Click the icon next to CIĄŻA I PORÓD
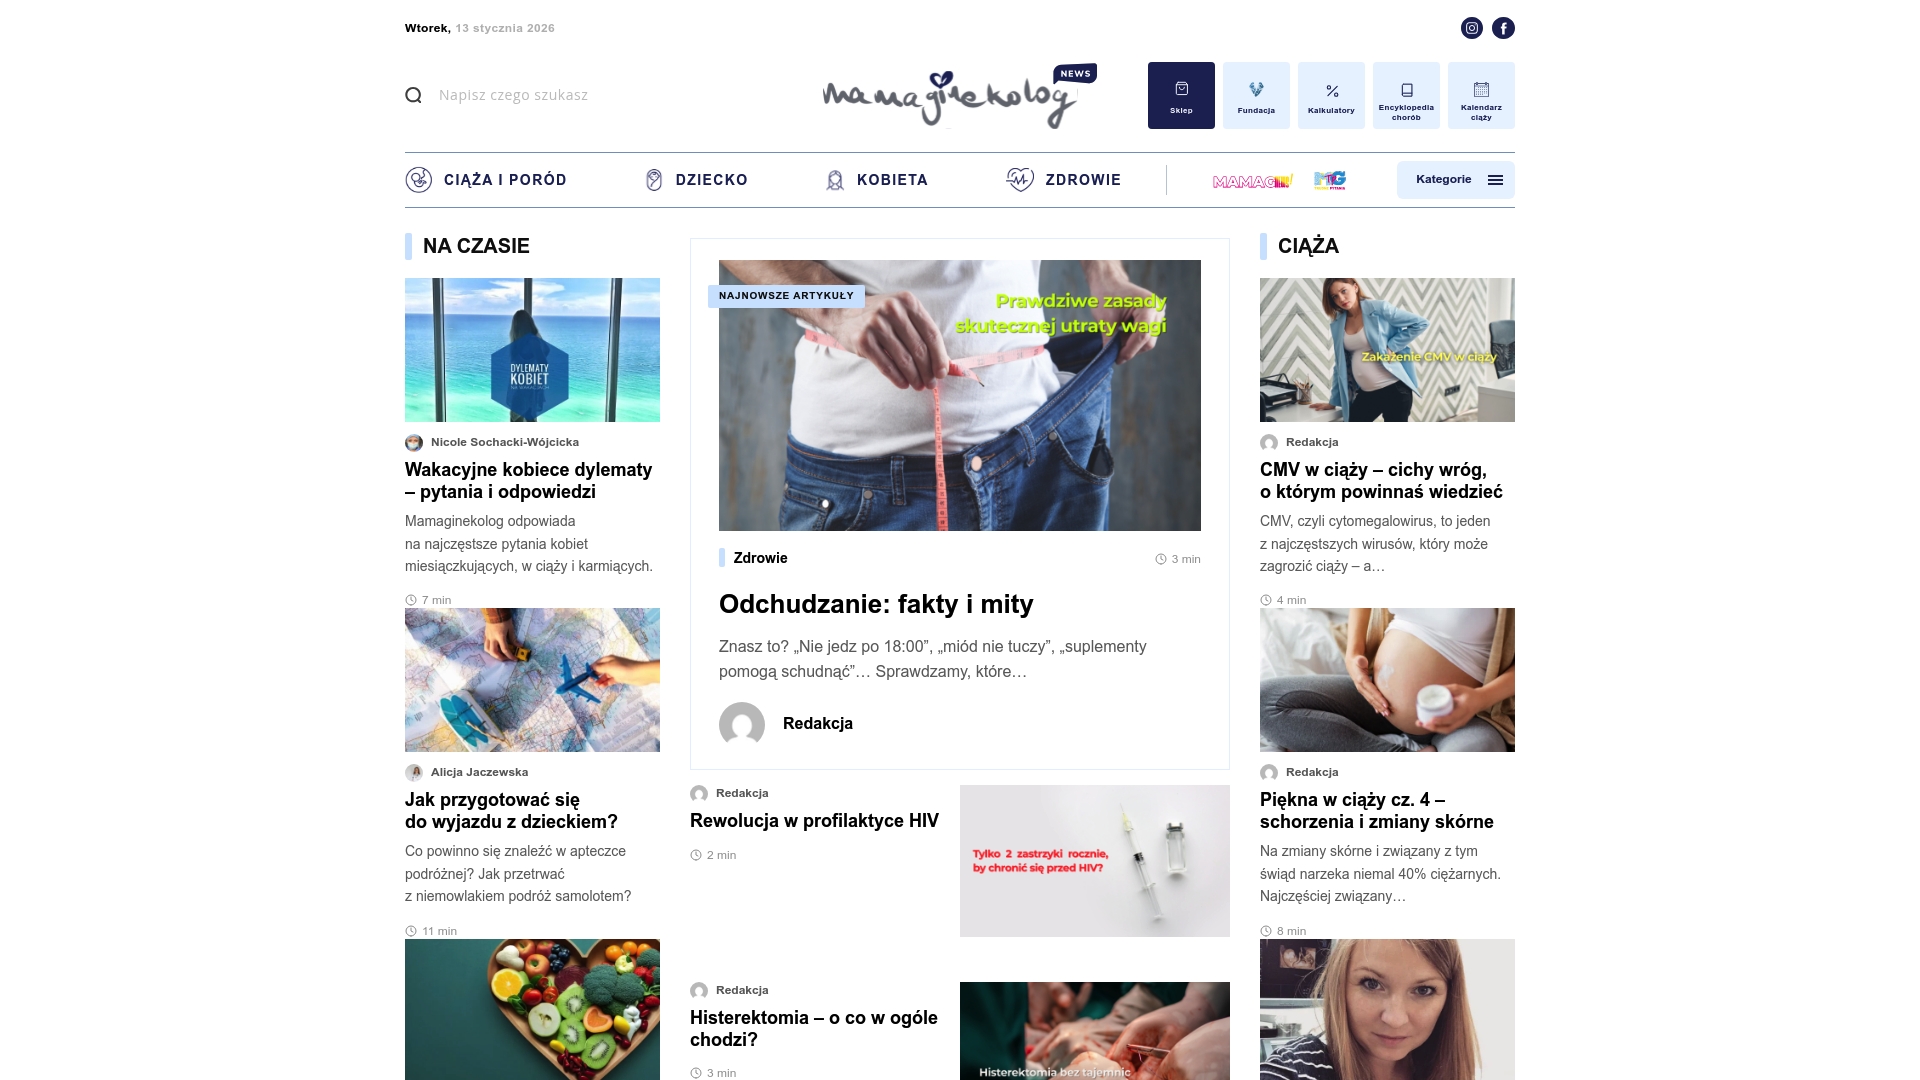The width and height of the screenshot is (1920, 1080). click(417, 180)
